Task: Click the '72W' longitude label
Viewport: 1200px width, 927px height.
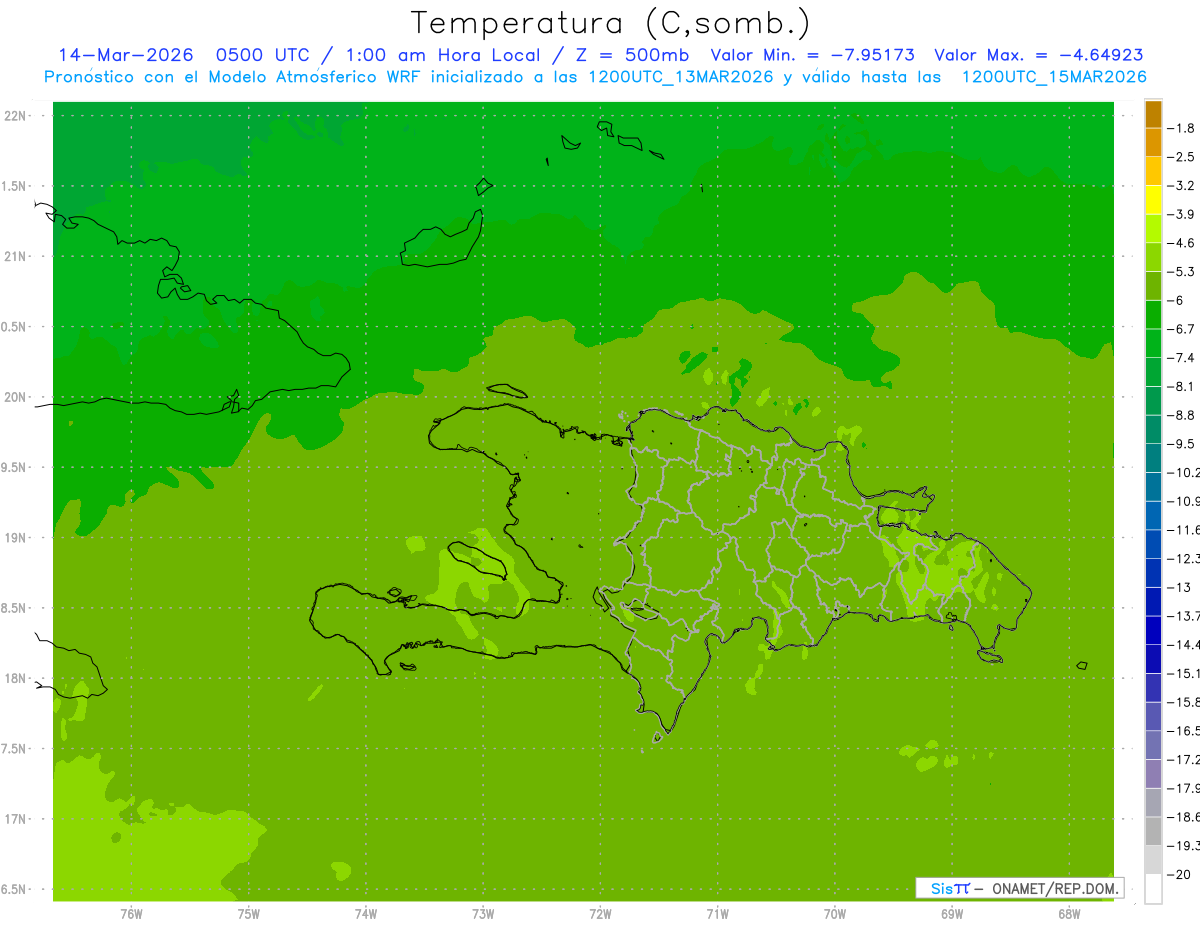Action: [x=600, y=914]
